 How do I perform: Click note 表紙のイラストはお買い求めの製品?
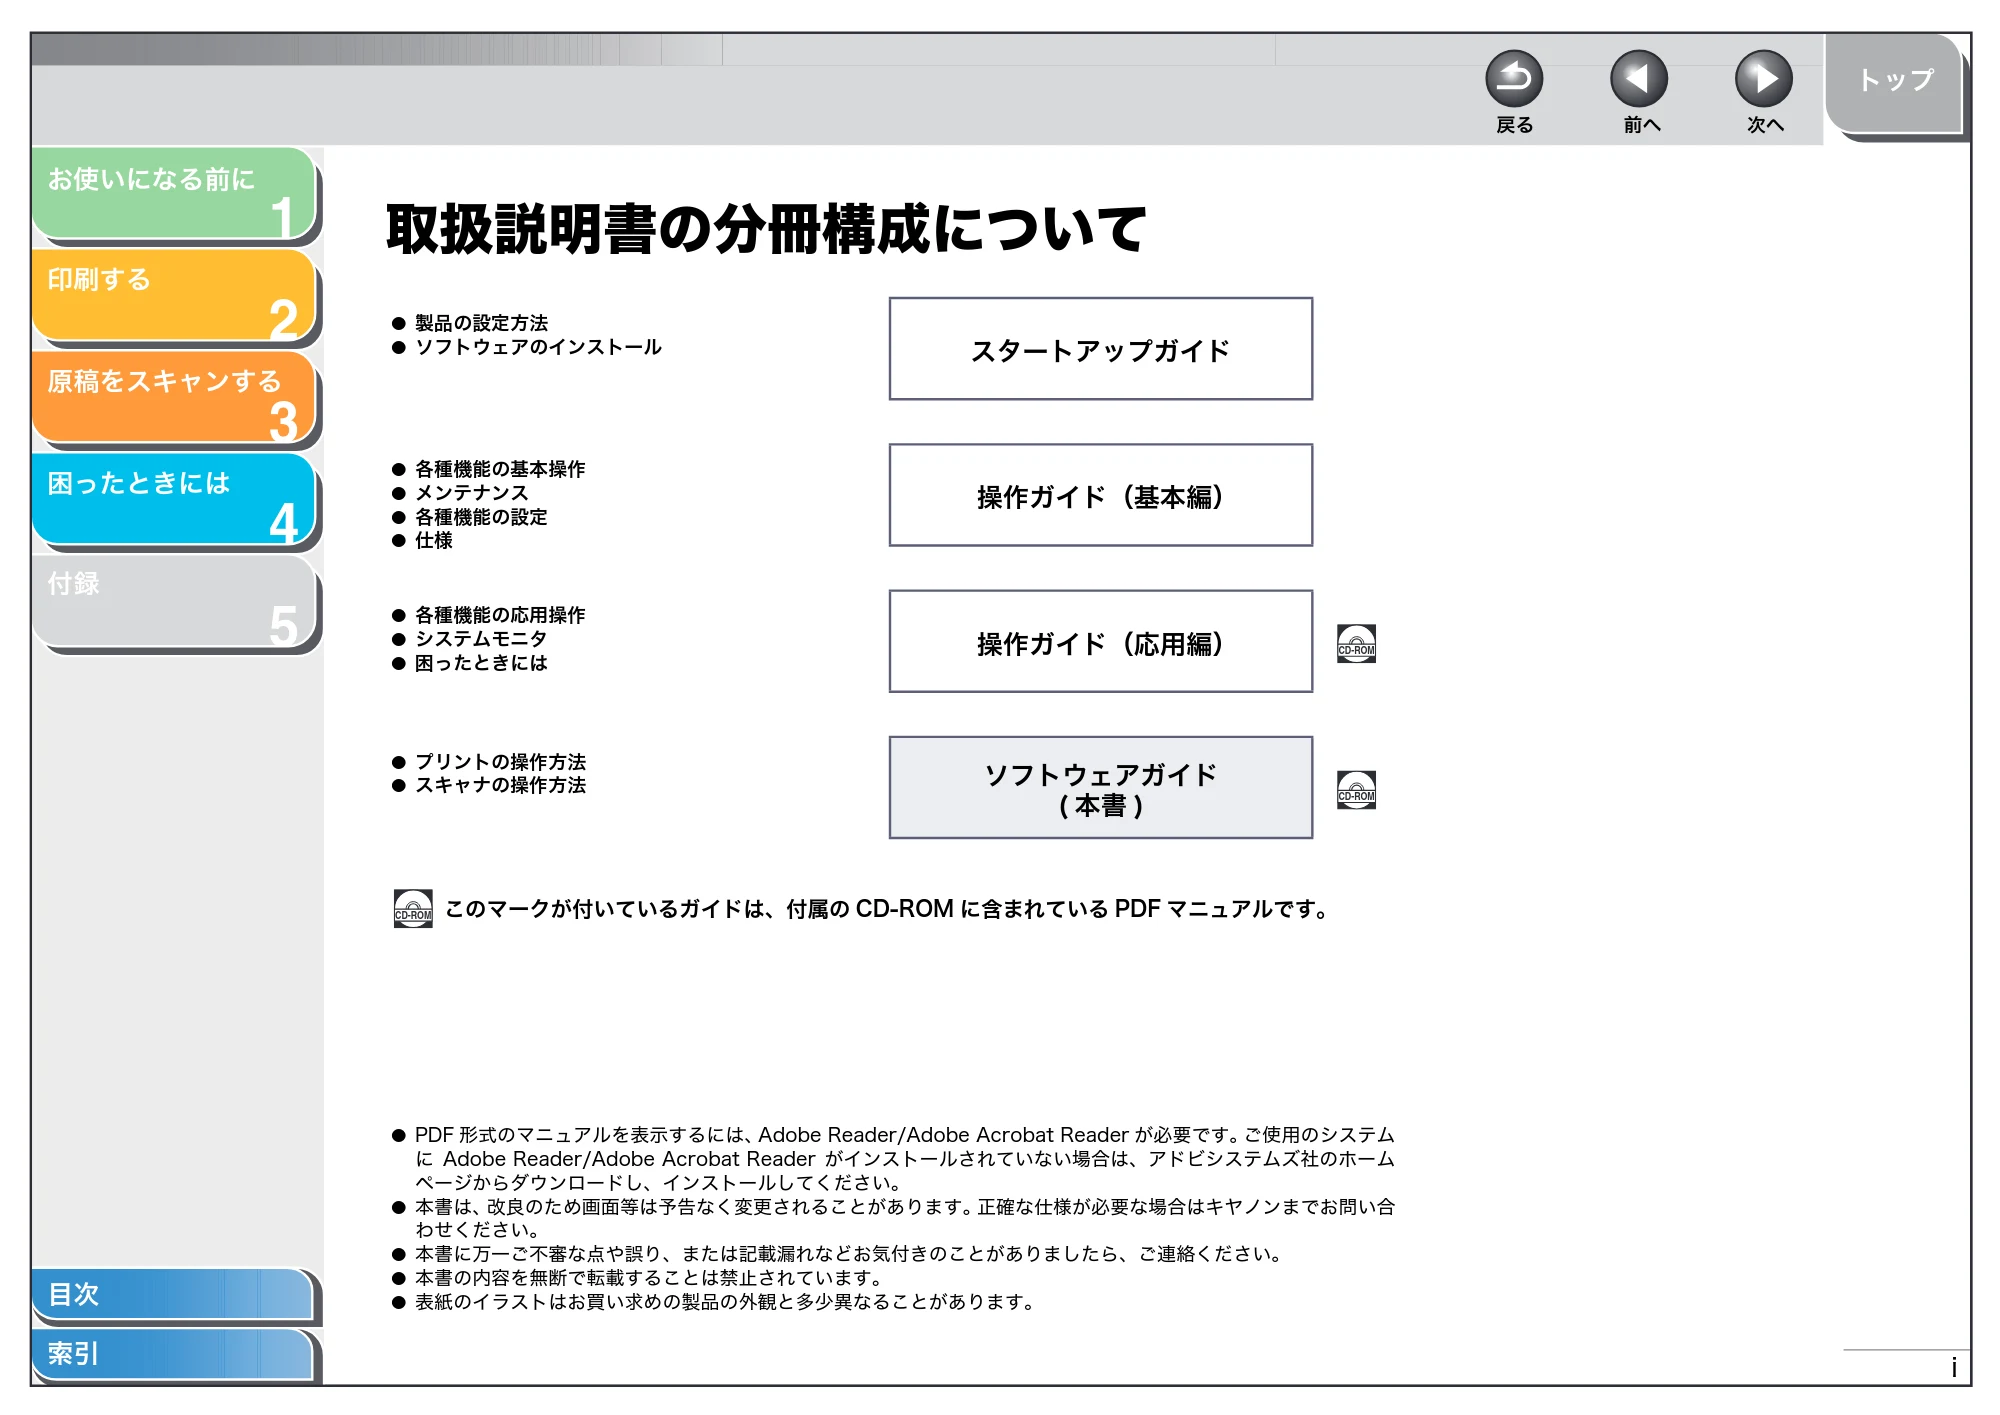coord(727,1302)
